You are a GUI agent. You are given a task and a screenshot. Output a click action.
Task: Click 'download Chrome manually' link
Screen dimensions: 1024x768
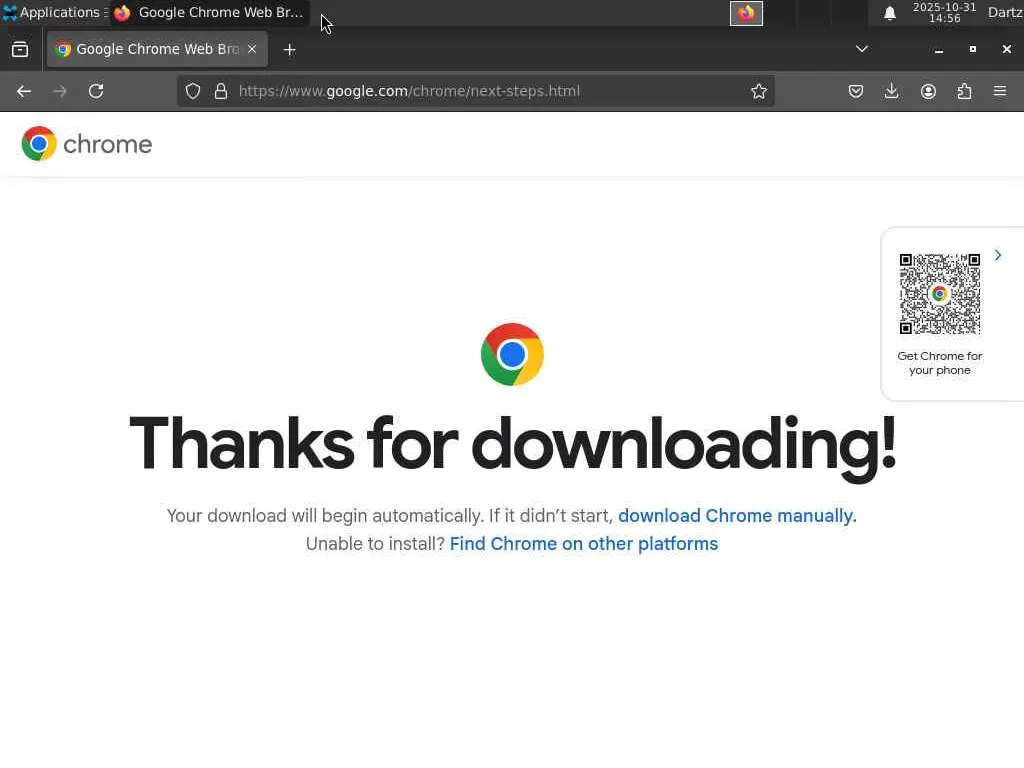(x=737, y=516)
